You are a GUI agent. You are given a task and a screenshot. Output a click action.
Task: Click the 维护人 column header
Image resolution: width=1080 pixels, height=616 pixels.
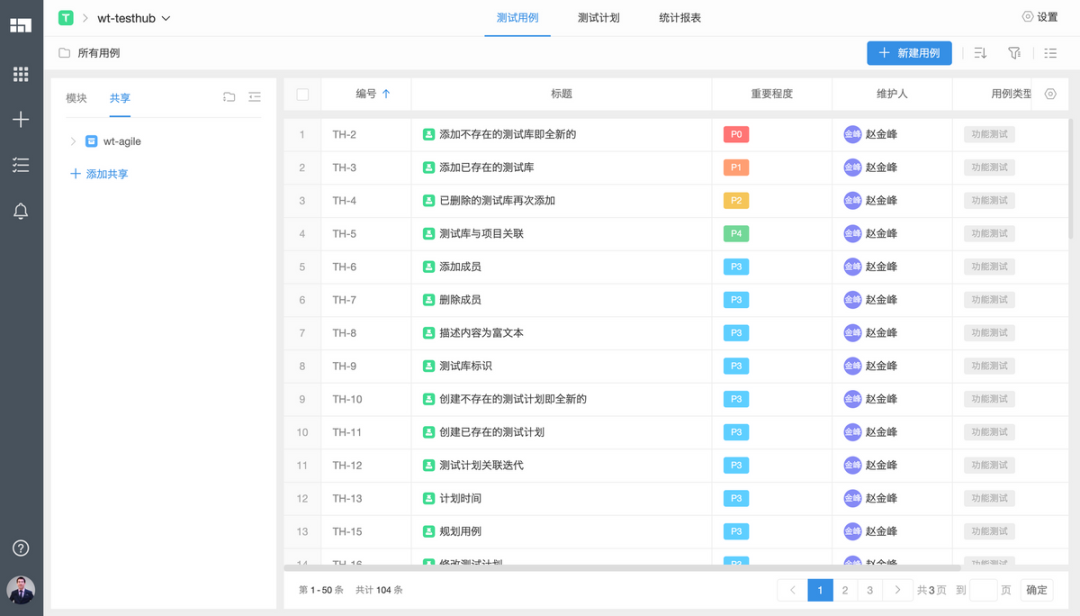click(x=892, y=94)
